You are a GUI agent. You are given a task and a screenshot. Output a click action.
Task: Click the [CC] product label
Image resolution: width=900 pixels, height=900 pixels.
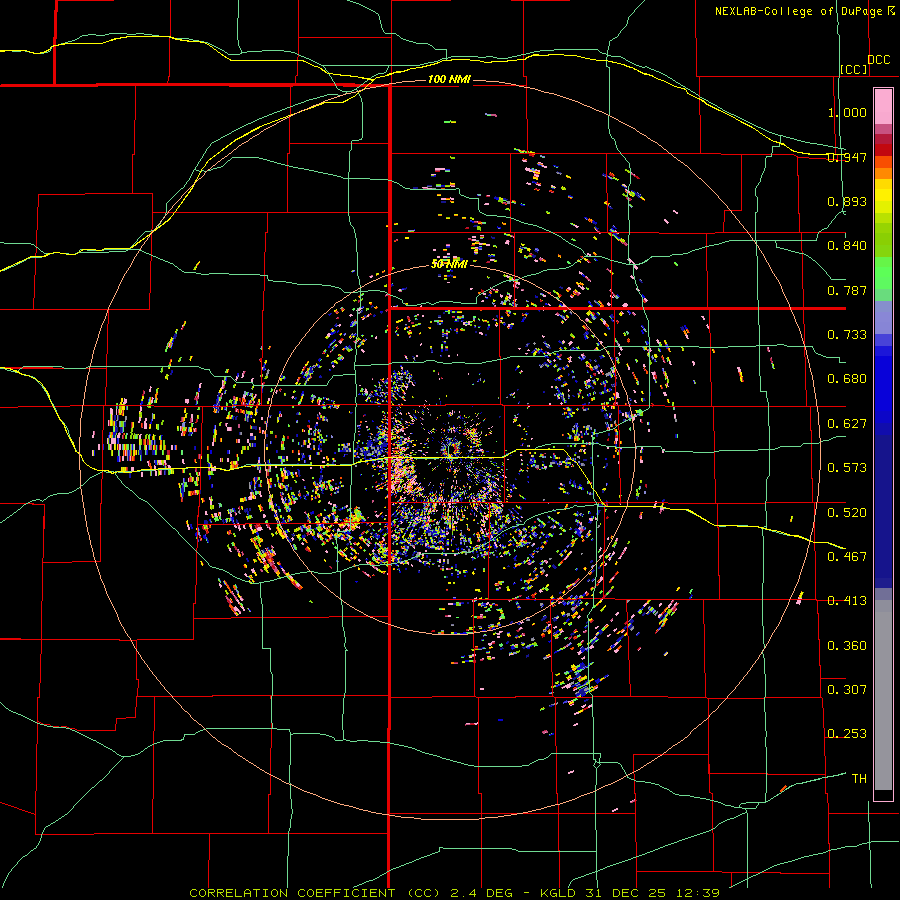(854, 69)
